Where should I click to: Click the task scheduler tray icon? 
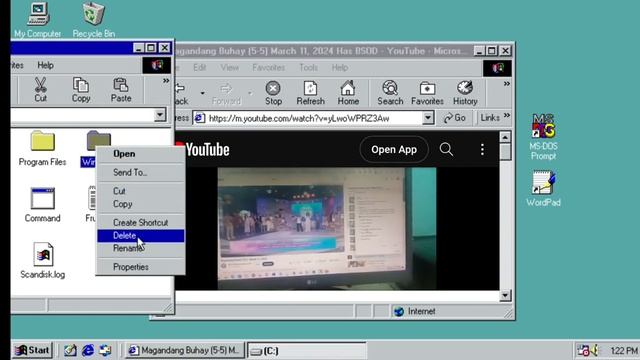pos(583,350)
